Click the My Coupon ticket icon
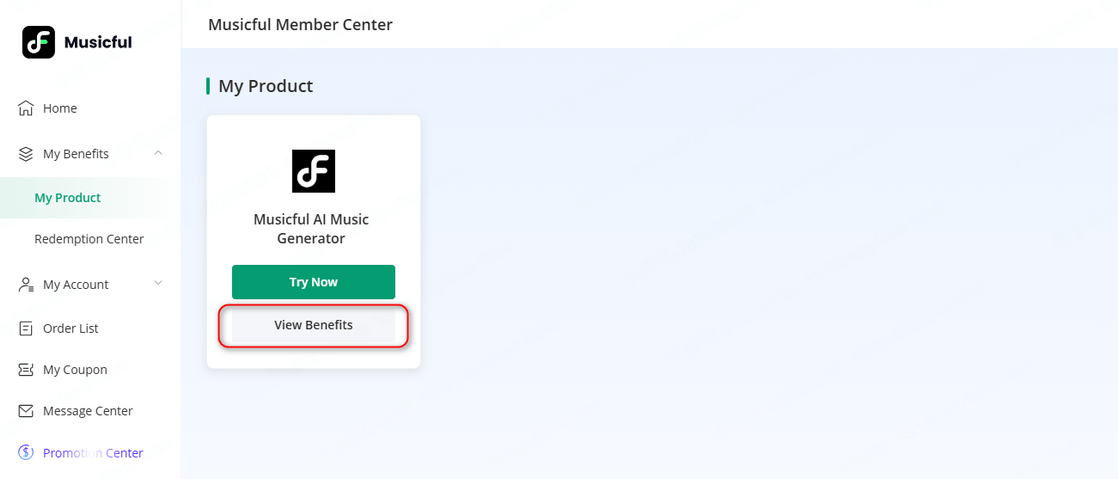This screenshot has width=1118, height=479. click(26, 370)
